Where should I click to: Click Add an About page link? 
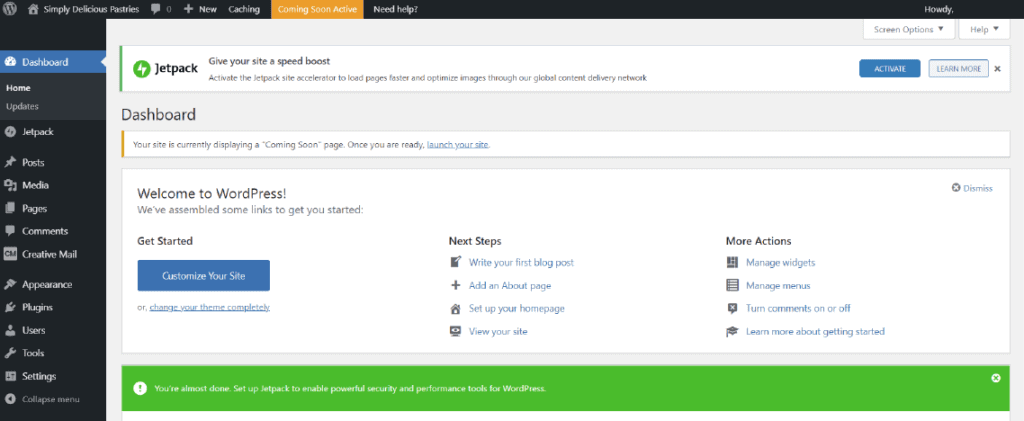510,285
